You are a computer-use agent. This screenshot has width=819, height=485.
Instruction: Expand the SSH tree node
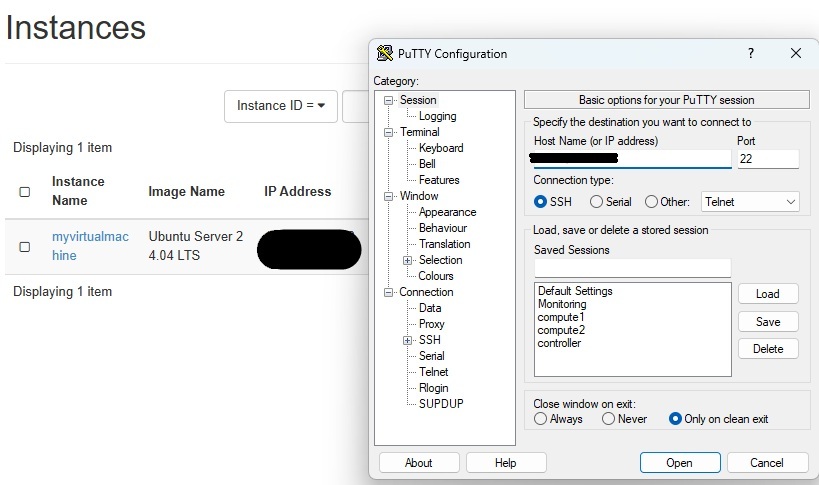pyautogui.click(x=407, y=340)
